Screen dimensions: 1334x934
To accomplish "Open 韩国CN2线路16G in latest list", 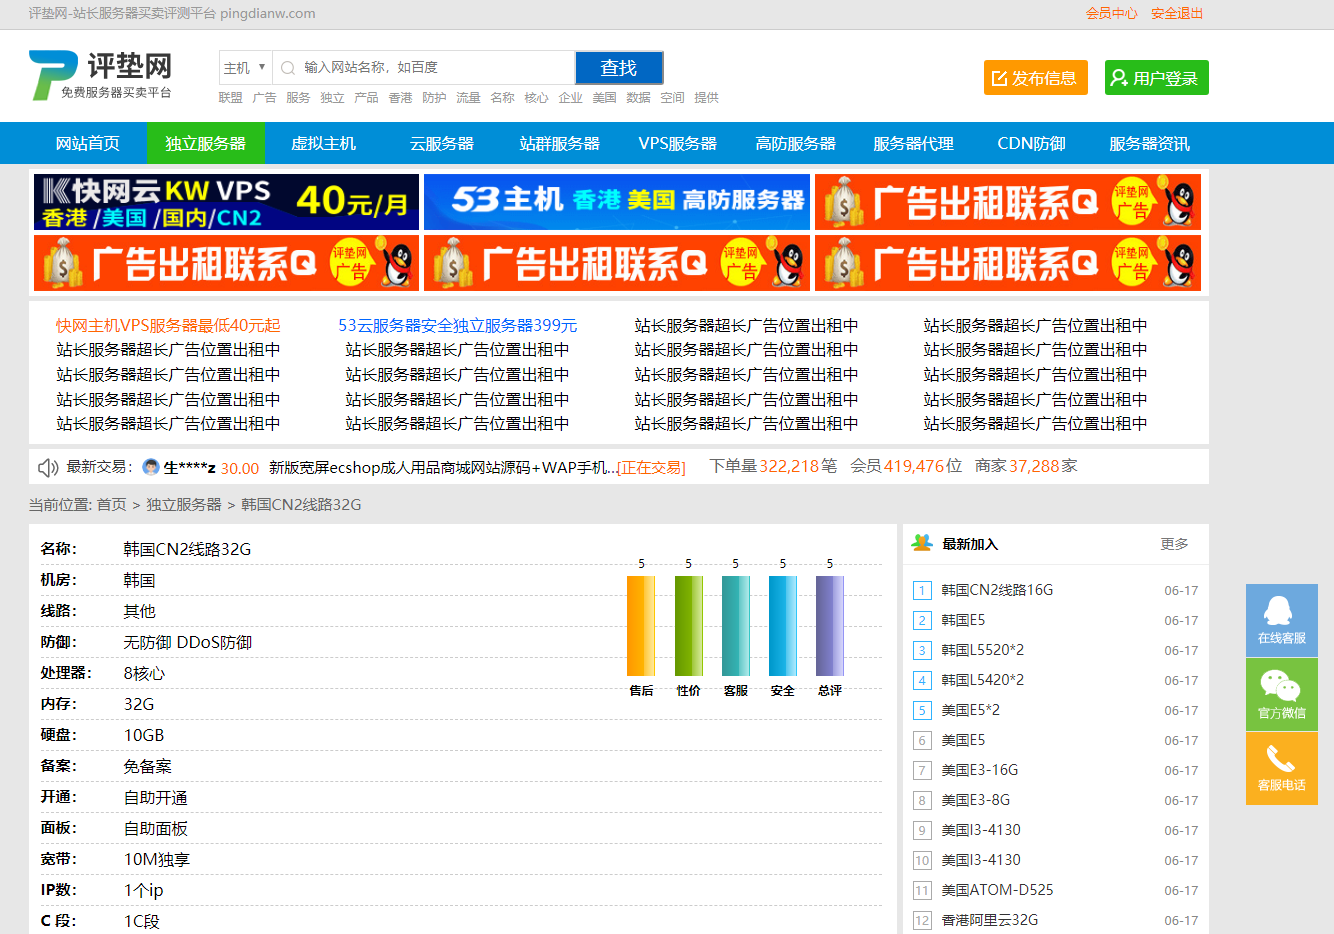I will tap(997, 590).
